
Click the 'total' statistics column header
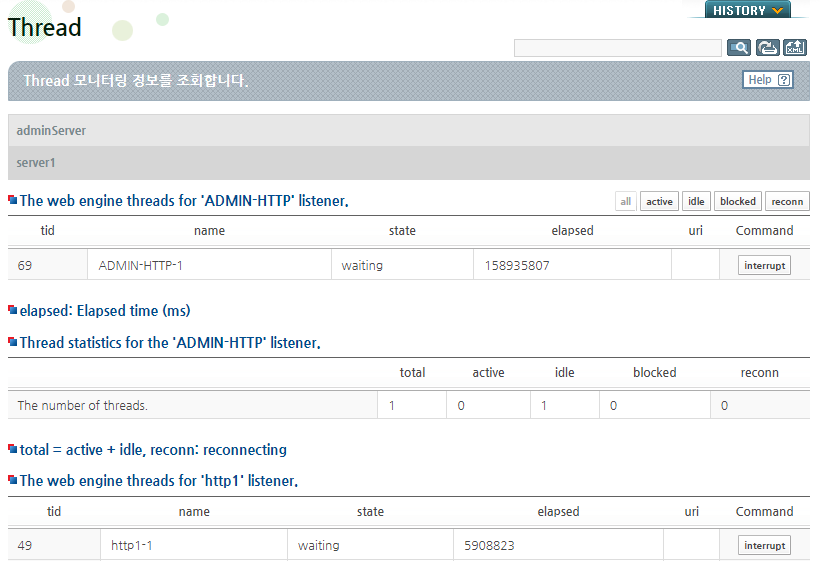pos(412,373)
